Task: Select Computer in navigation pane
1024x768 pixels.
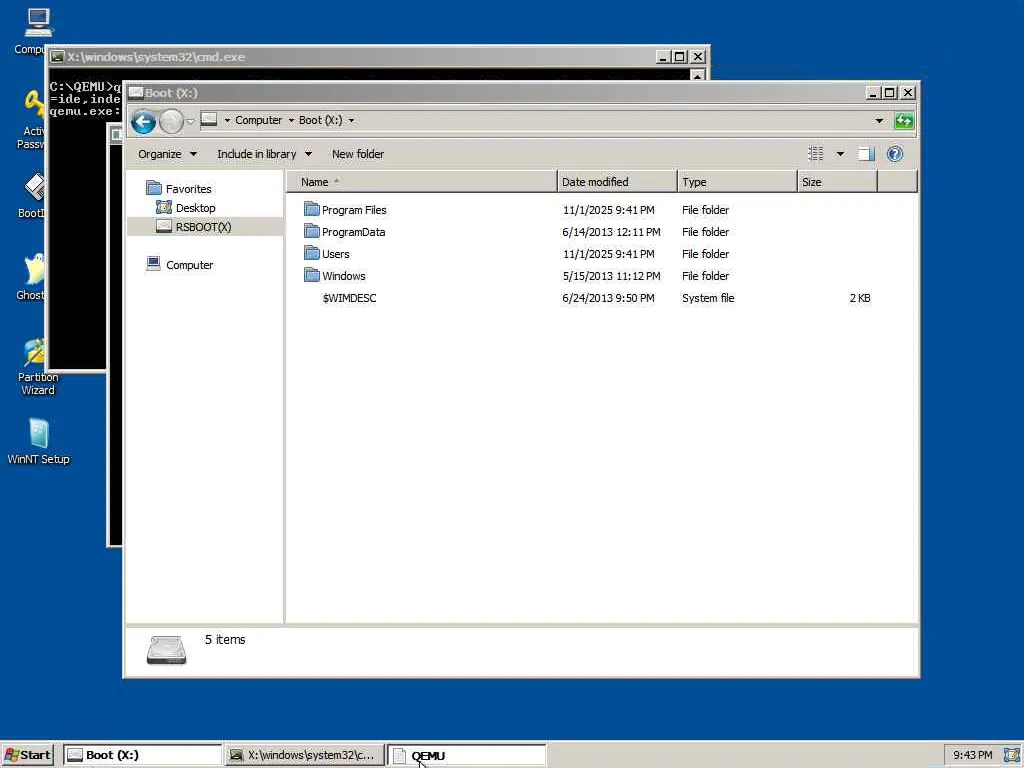Action: tap(189, 264)
